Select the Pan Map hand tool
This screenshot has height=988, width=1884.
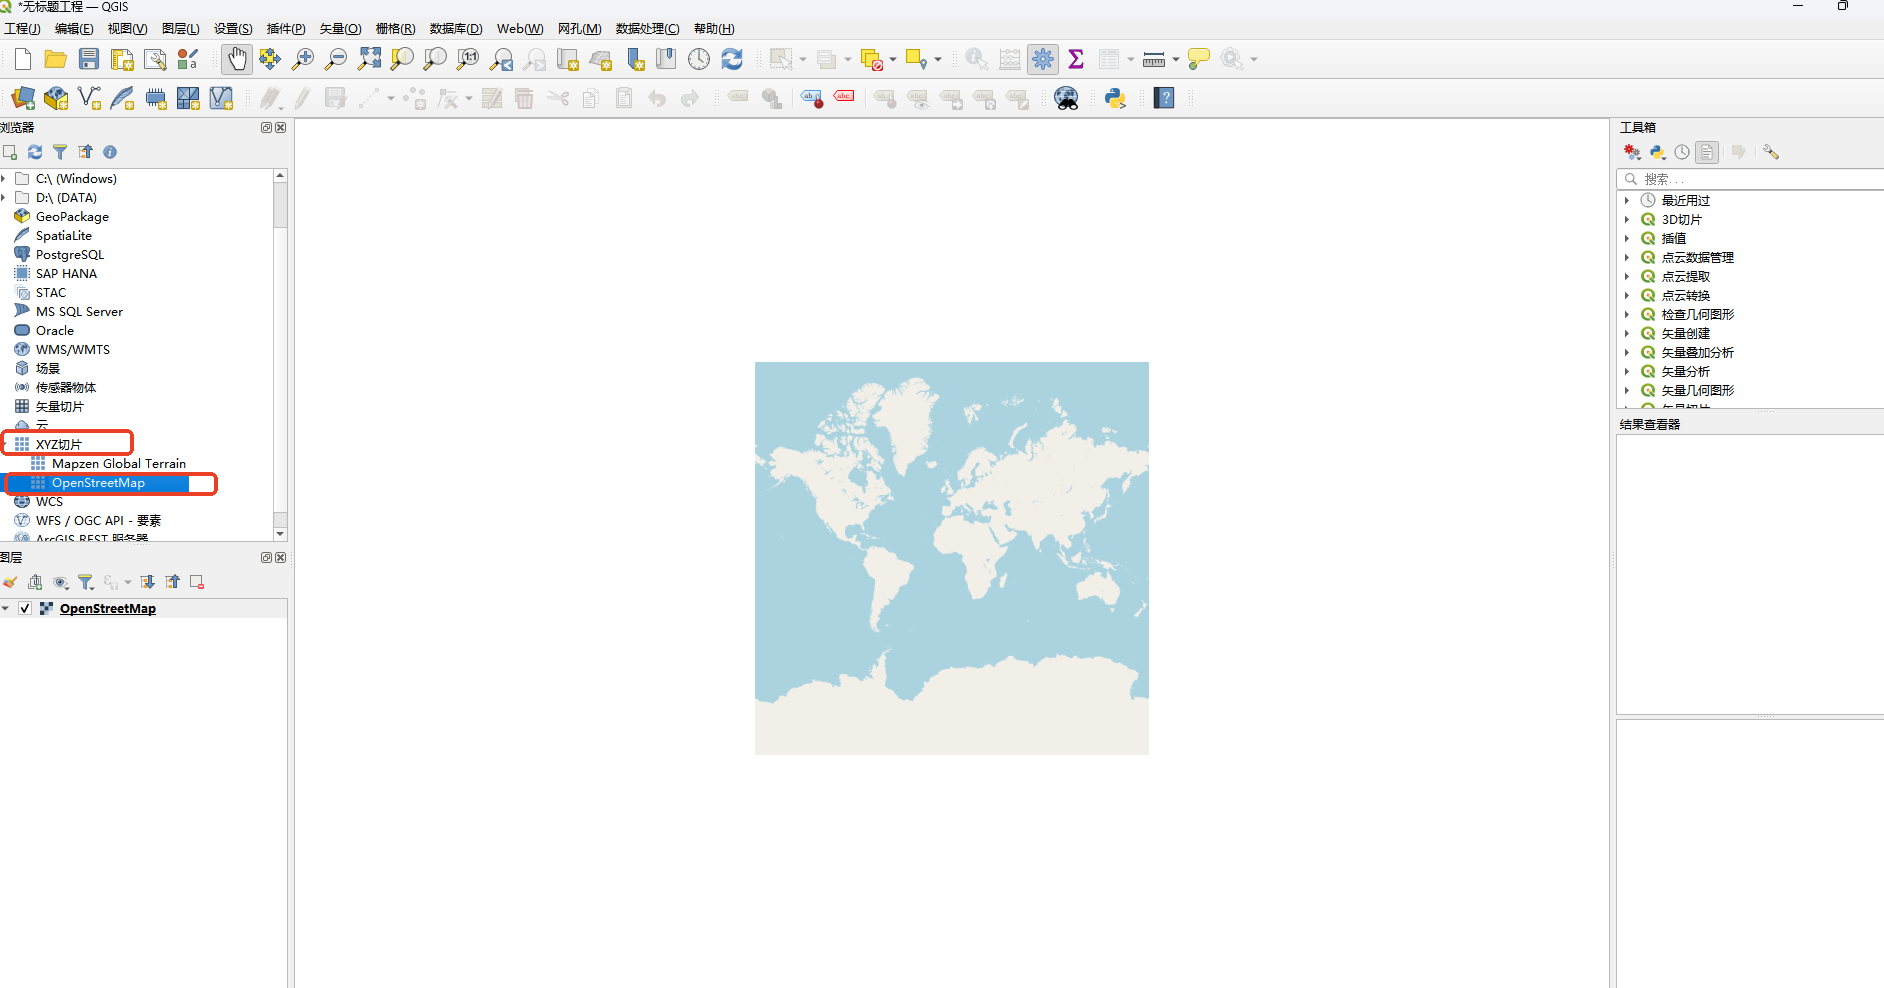click(x=237, y=59)
